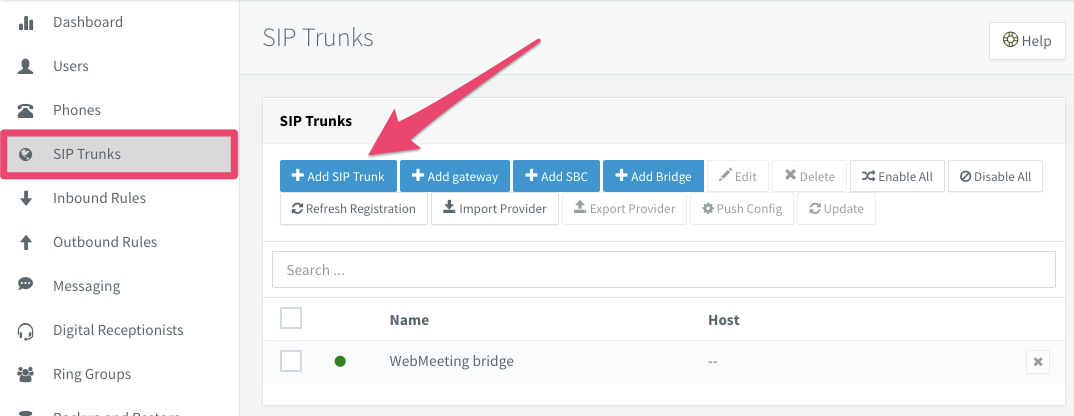Click the Messaging speech bubble icon
Image resolution: width=1074 pixels, height=416 pixels.
(26, 286)
